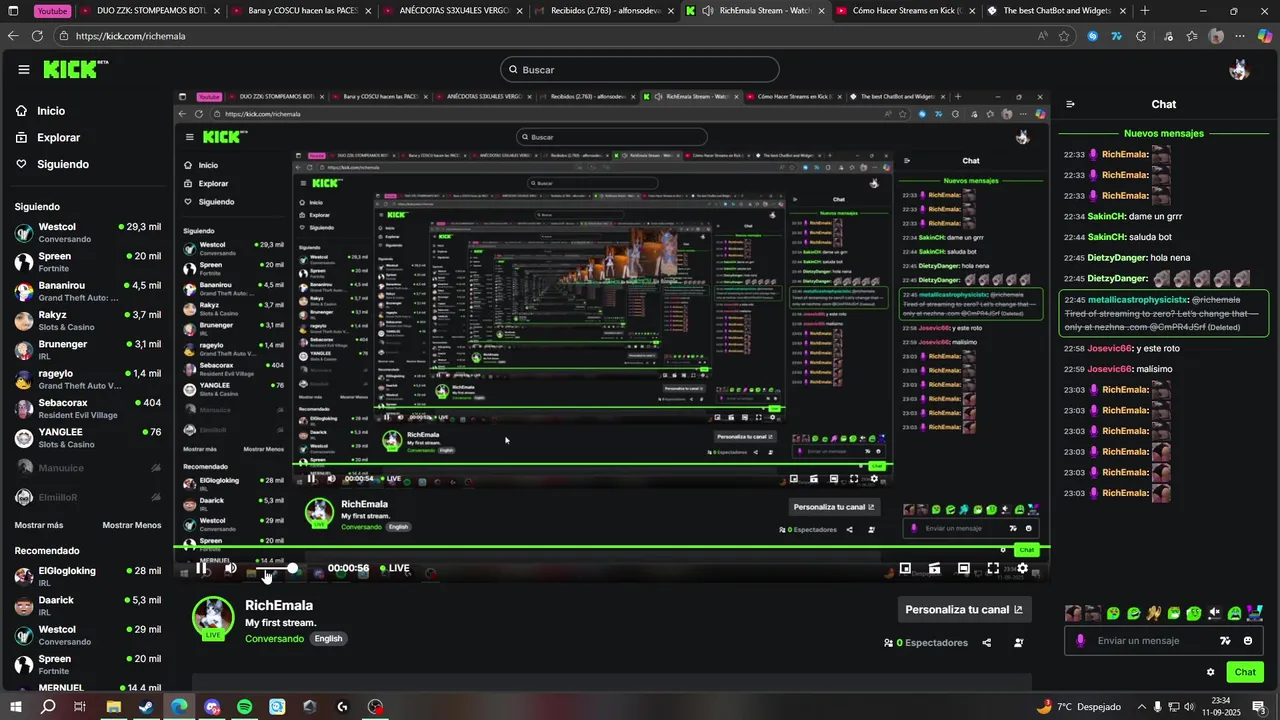Open player settings gear

coord(1022,568)
